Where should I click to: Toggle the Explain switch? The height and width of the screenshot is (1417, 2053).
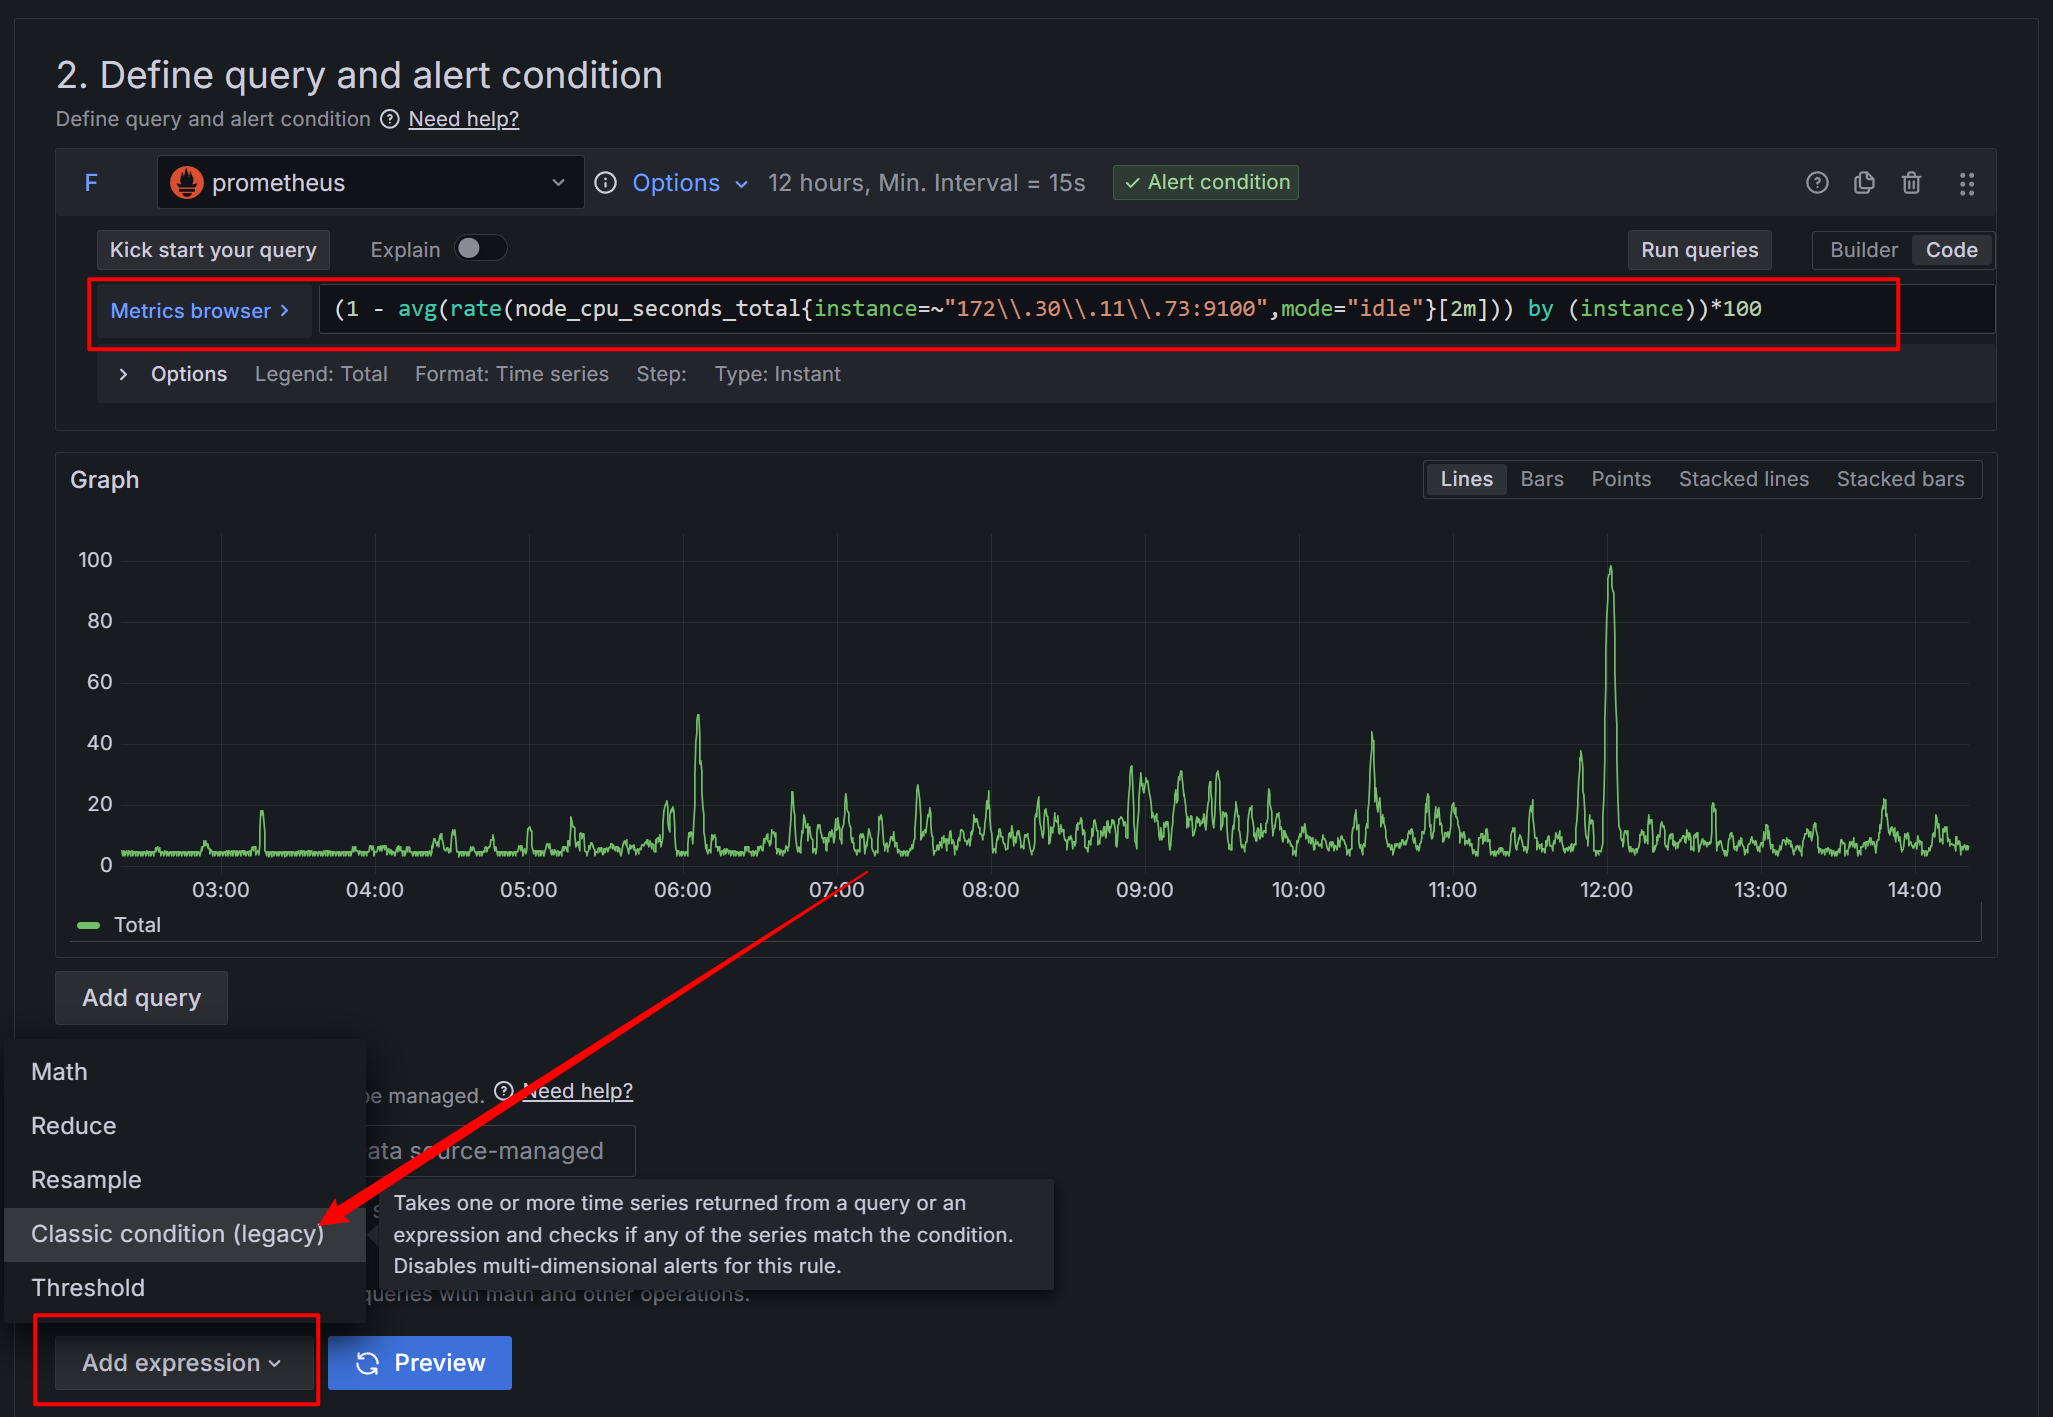(x=480, y=248)
